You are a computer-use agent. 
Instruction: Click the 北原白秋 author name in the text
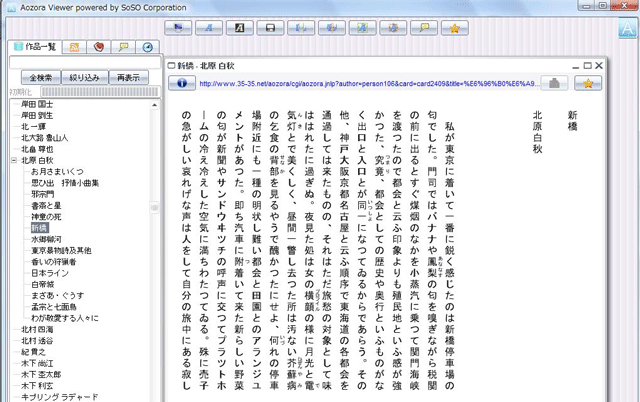(538, 132)
